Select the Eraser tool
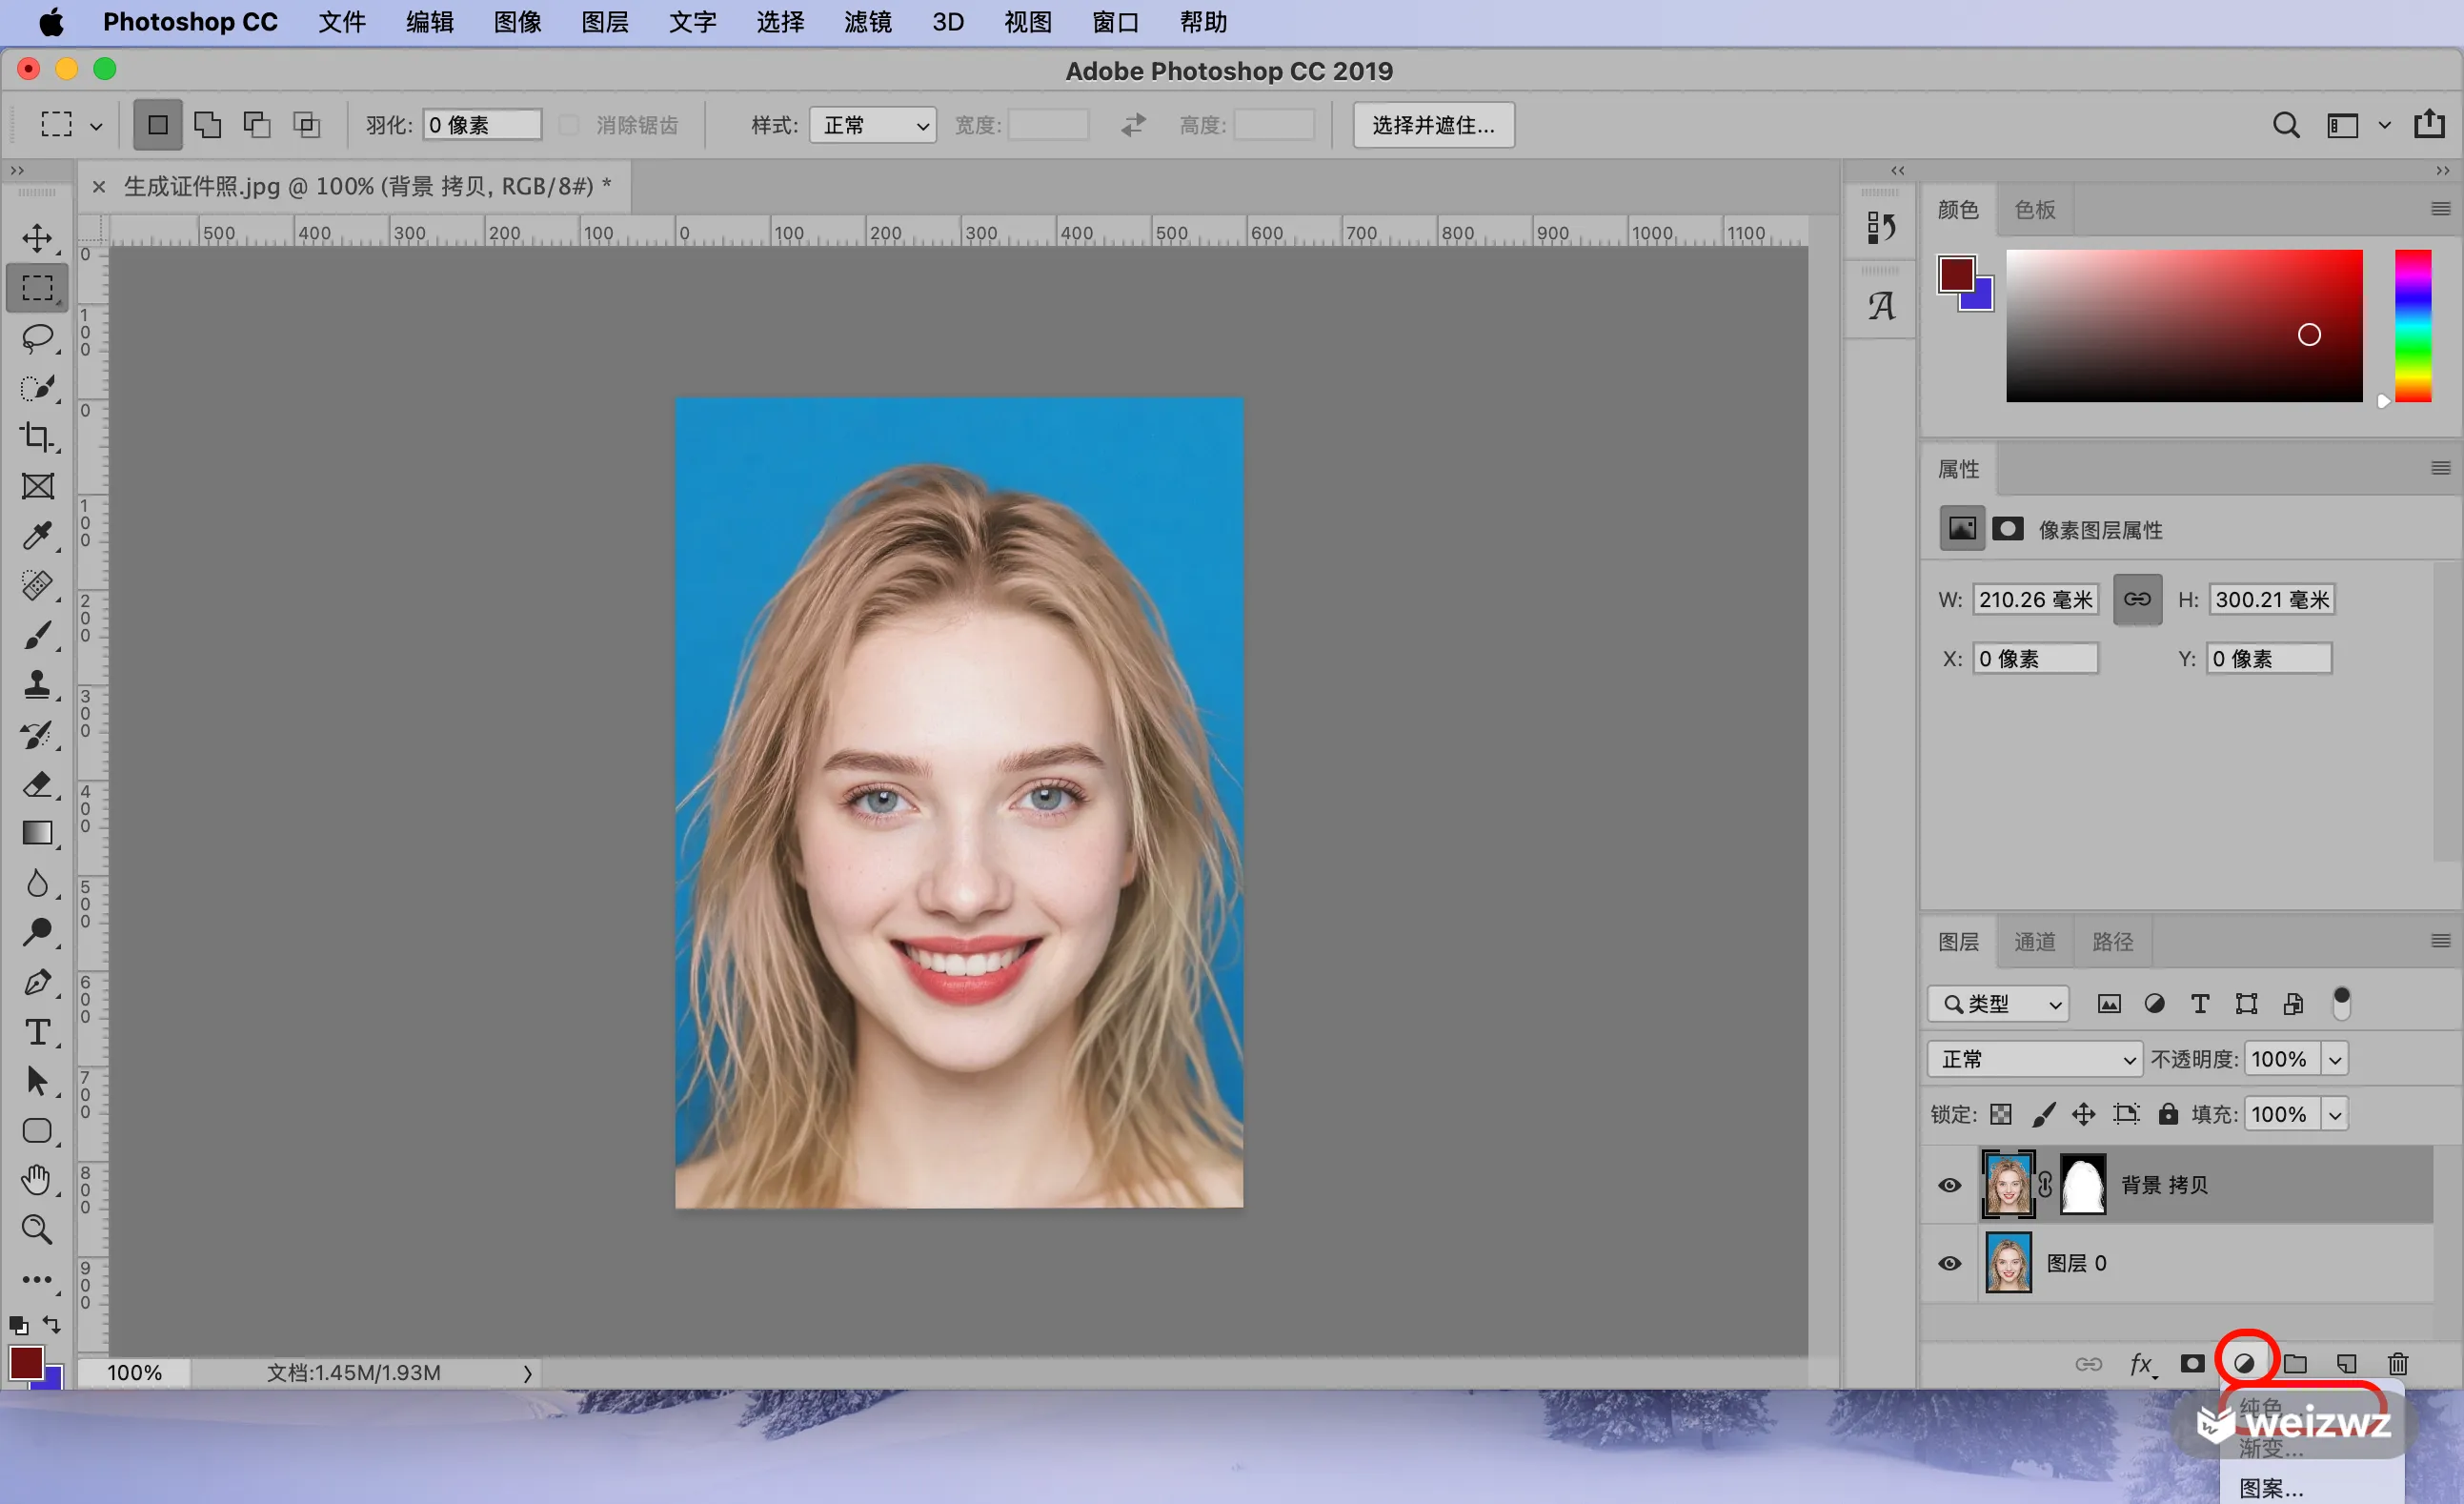Viewport: 2464px width, 1504px height. [x=37, y=784]
